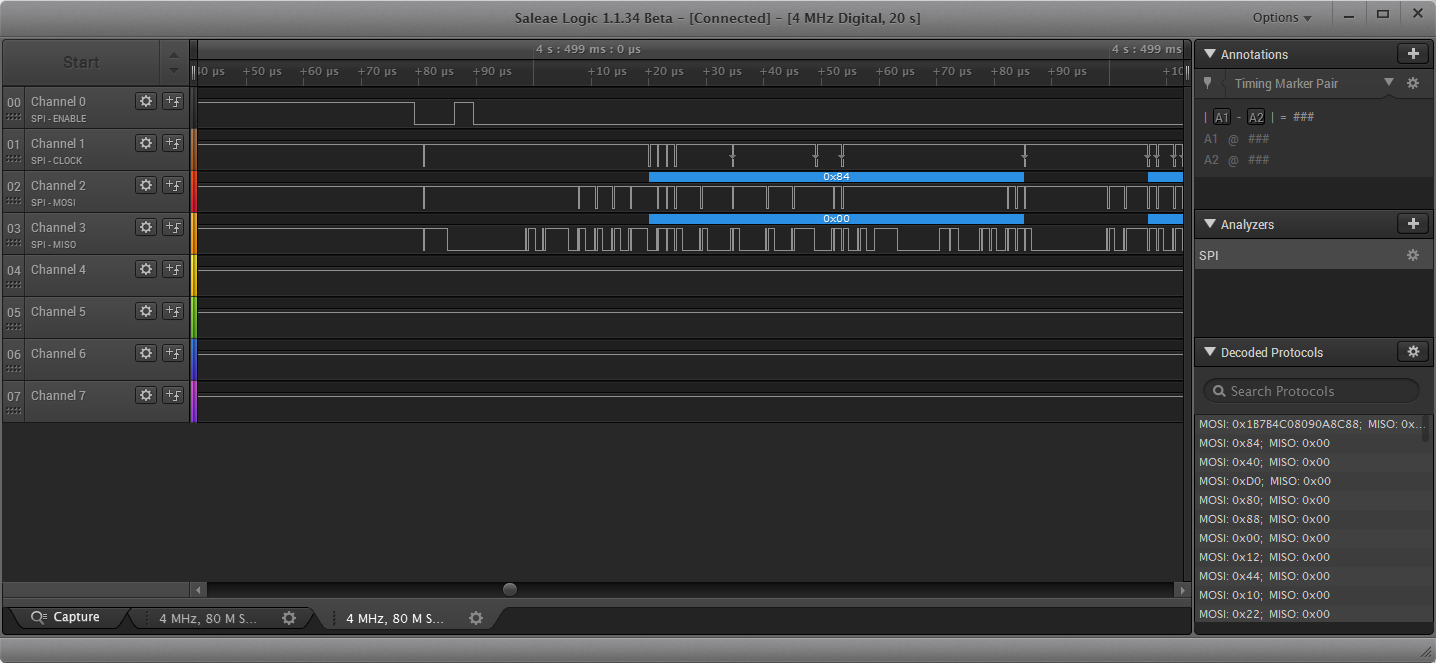Click the 0x84 decoded MOSI bubble
The image size is (1436, 663).
click(x=836, y=176)
